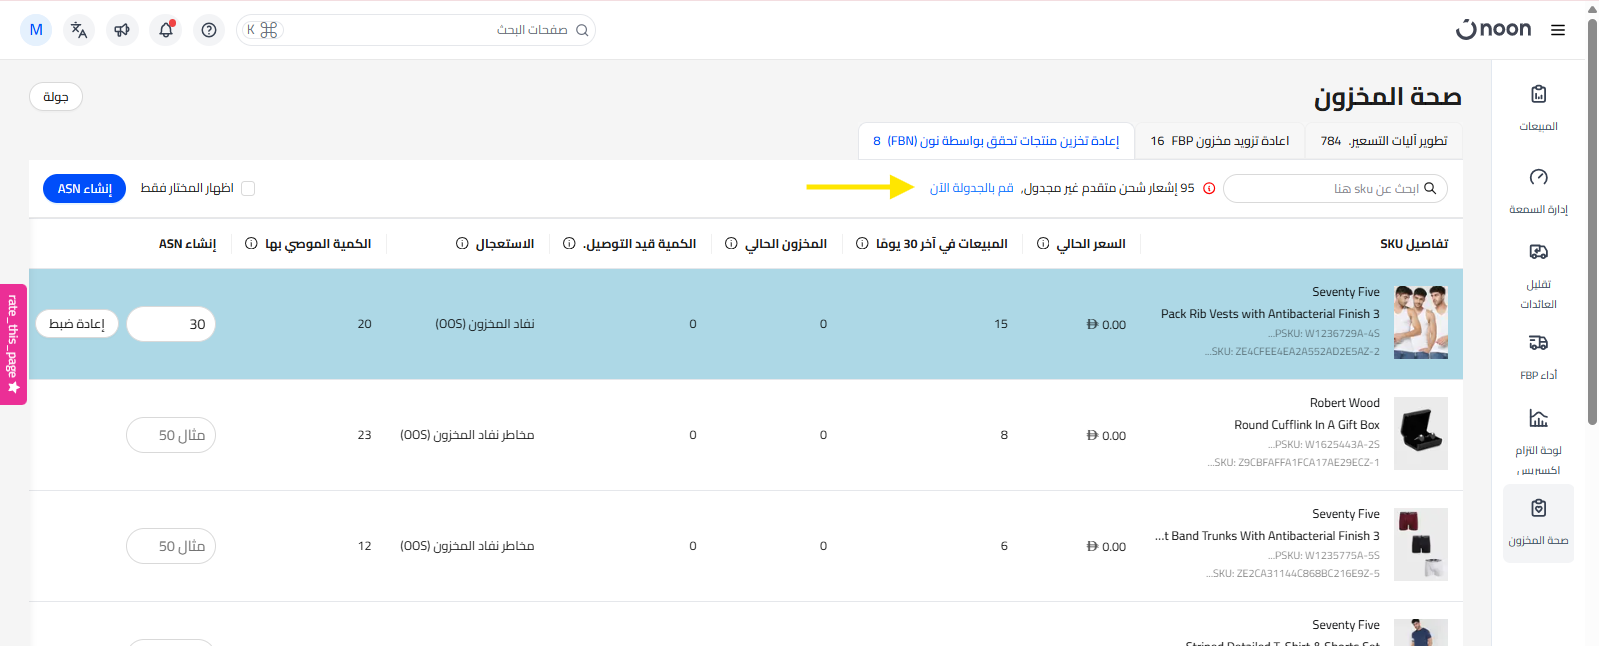Open the user profile avatar M
Image resolution: width=1599 pixels, height=646 pixels.
36,30
